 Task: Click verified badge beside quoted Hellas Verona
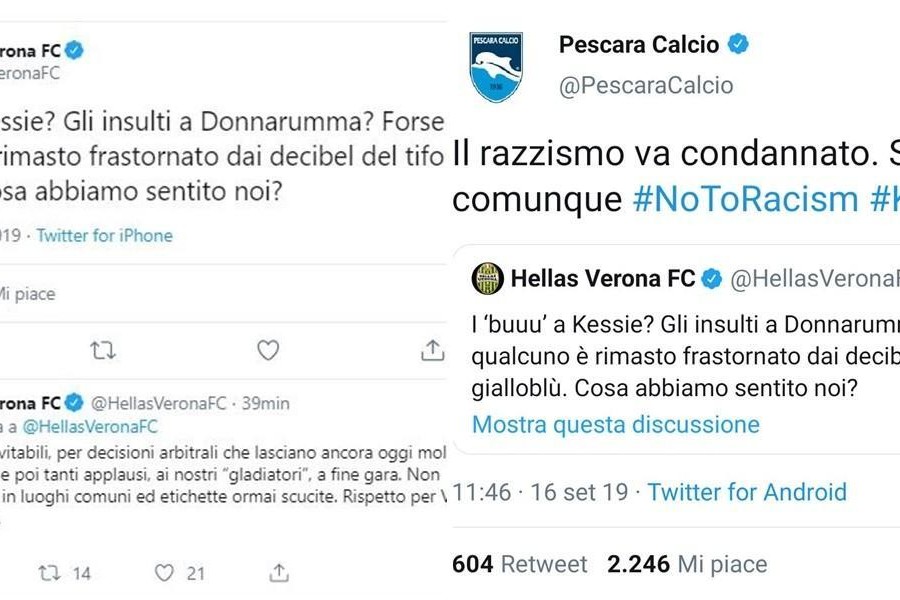point(712,279)
